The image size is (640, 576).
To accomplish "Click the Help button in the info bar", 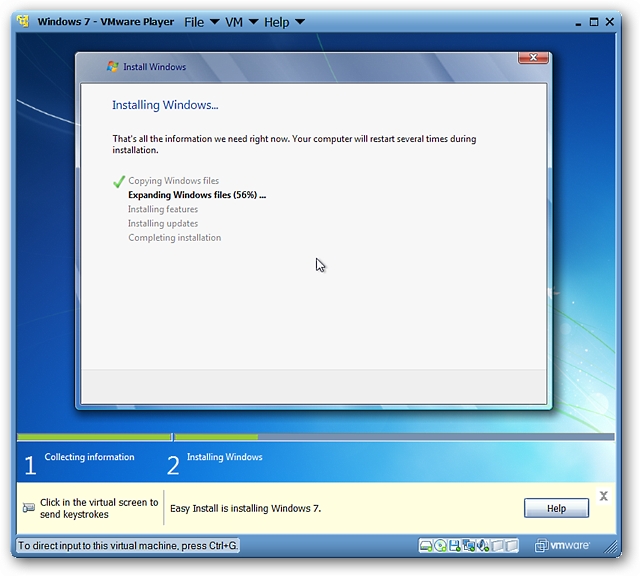I will point(556,508).
